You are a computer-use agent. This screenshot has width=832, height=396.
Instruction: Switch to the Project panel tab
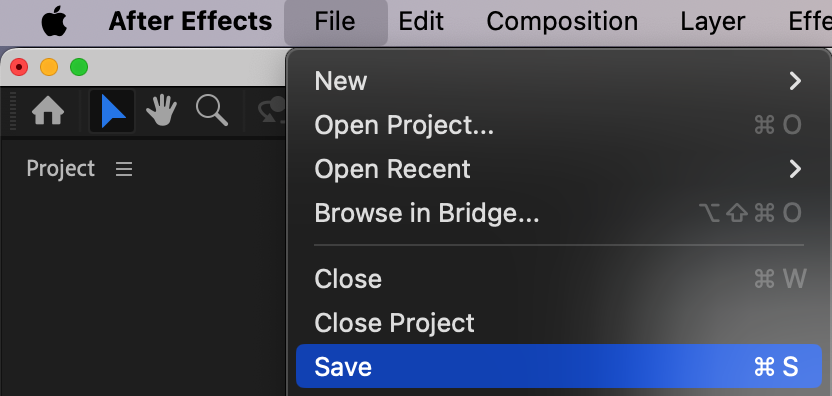pyautogui.click(x=60, y=169)
